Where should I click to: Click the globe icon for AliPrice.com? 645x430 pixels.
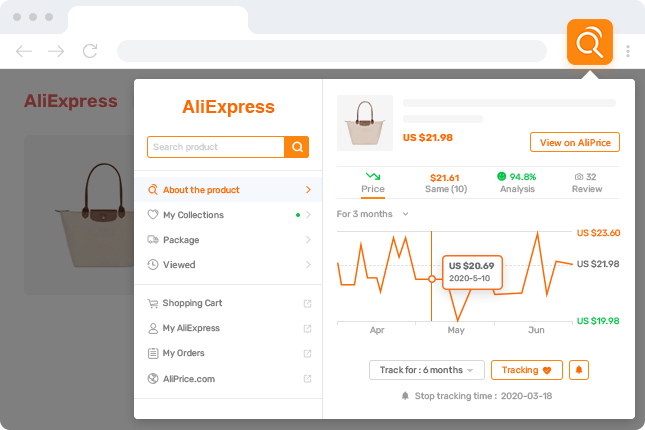pos(153,379)
